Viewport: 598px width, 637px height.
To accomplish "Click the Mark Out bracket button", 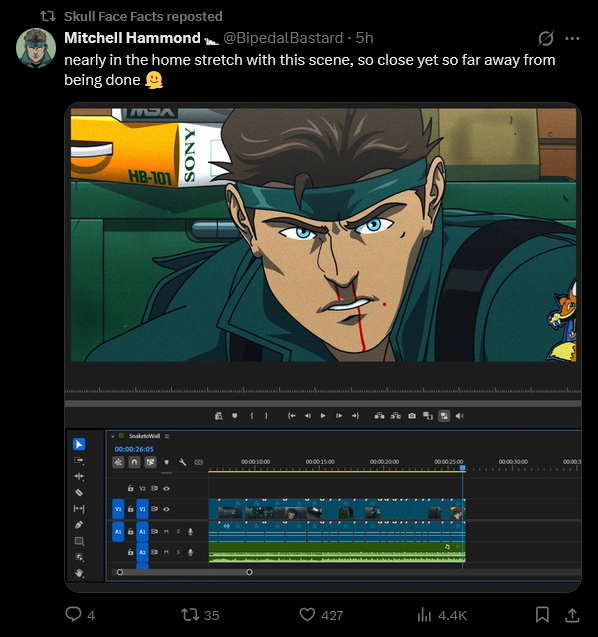I will [x=266, y=416].
